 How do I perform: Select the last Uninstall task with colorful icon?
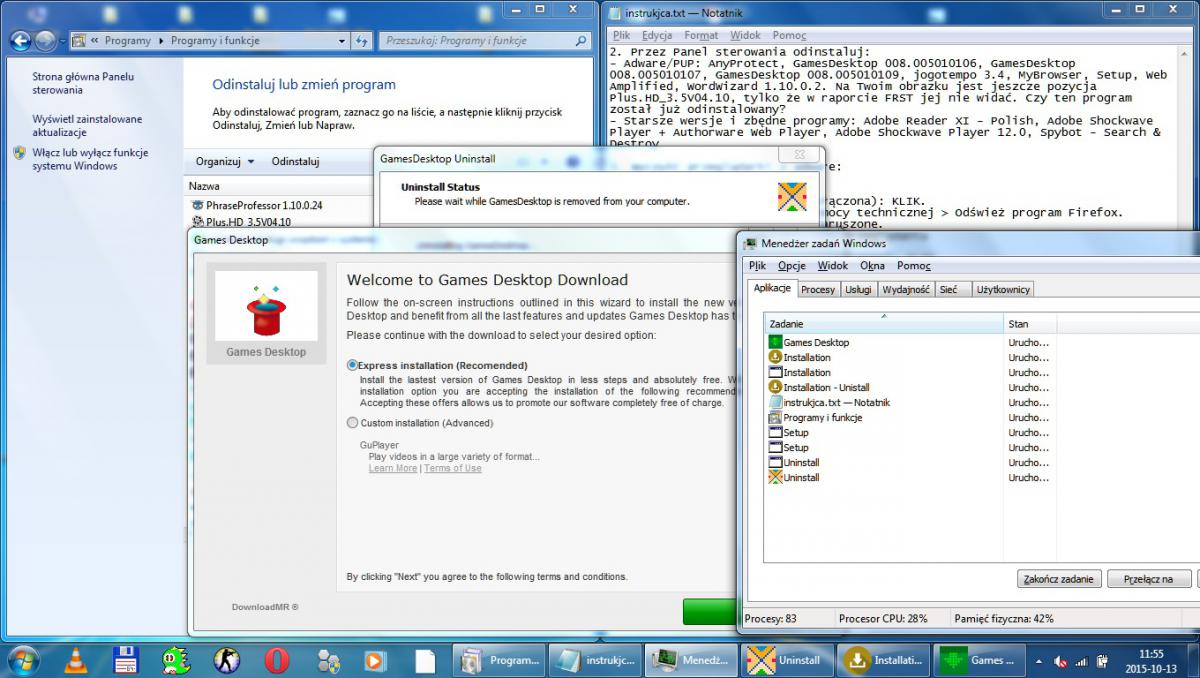pyautogui.click(x=775, y=477)
